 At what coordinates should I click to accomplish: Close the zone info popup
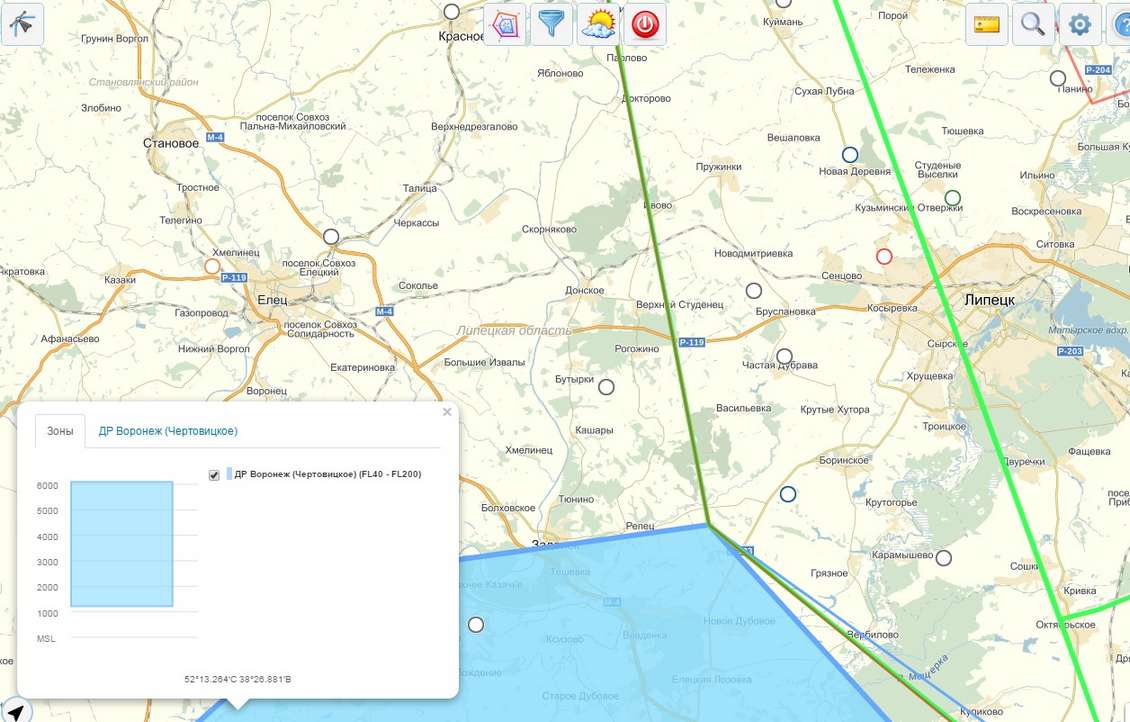pos(447,412)
